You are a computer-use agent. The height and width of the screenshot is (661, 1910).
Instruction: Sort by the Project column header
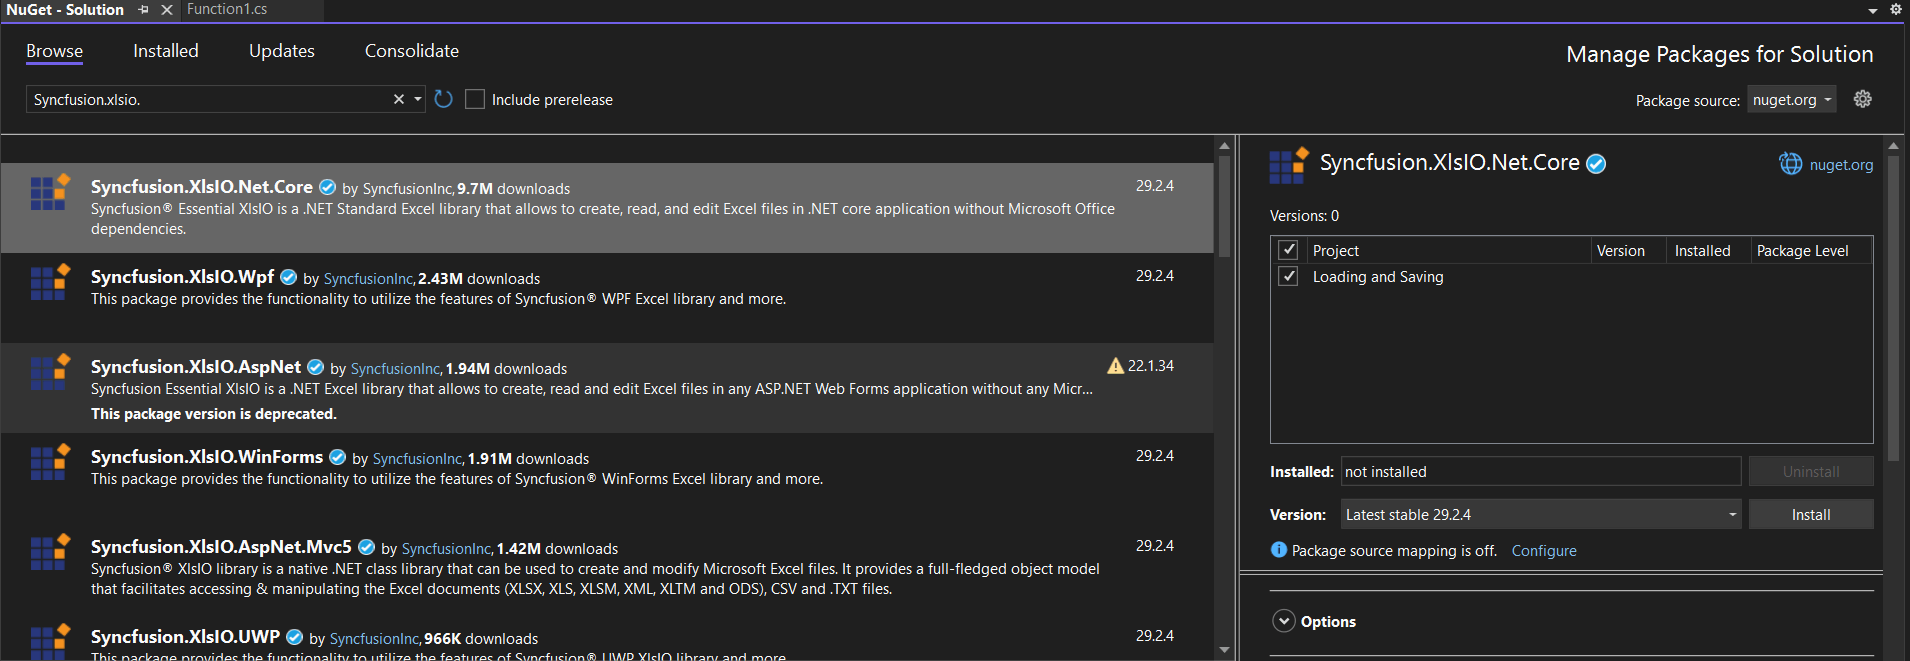coord(1336,251)
